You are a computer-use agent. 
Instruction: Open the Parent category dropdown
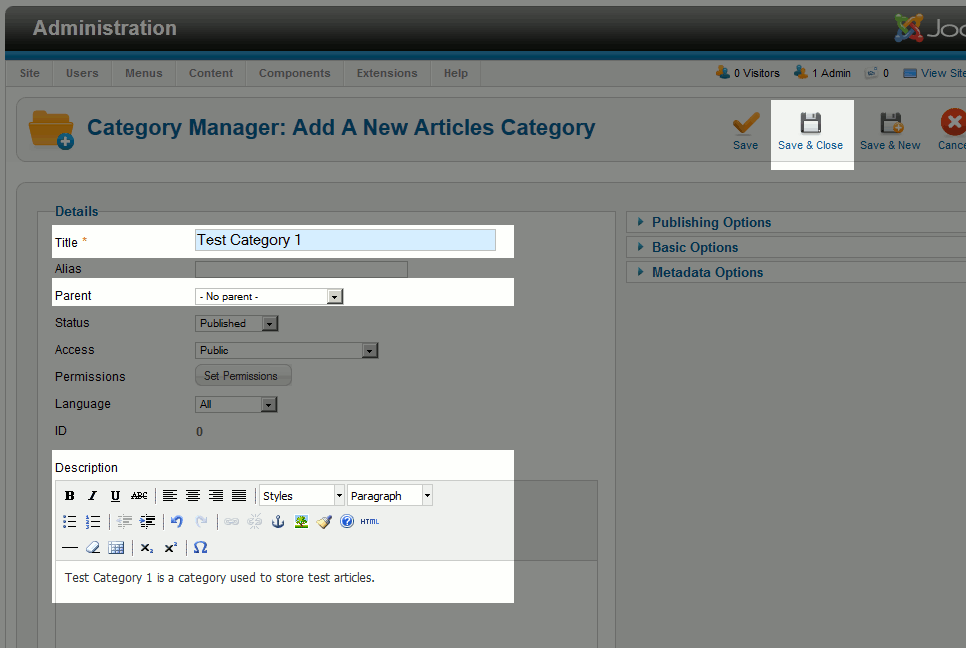(x=269, y=297)
